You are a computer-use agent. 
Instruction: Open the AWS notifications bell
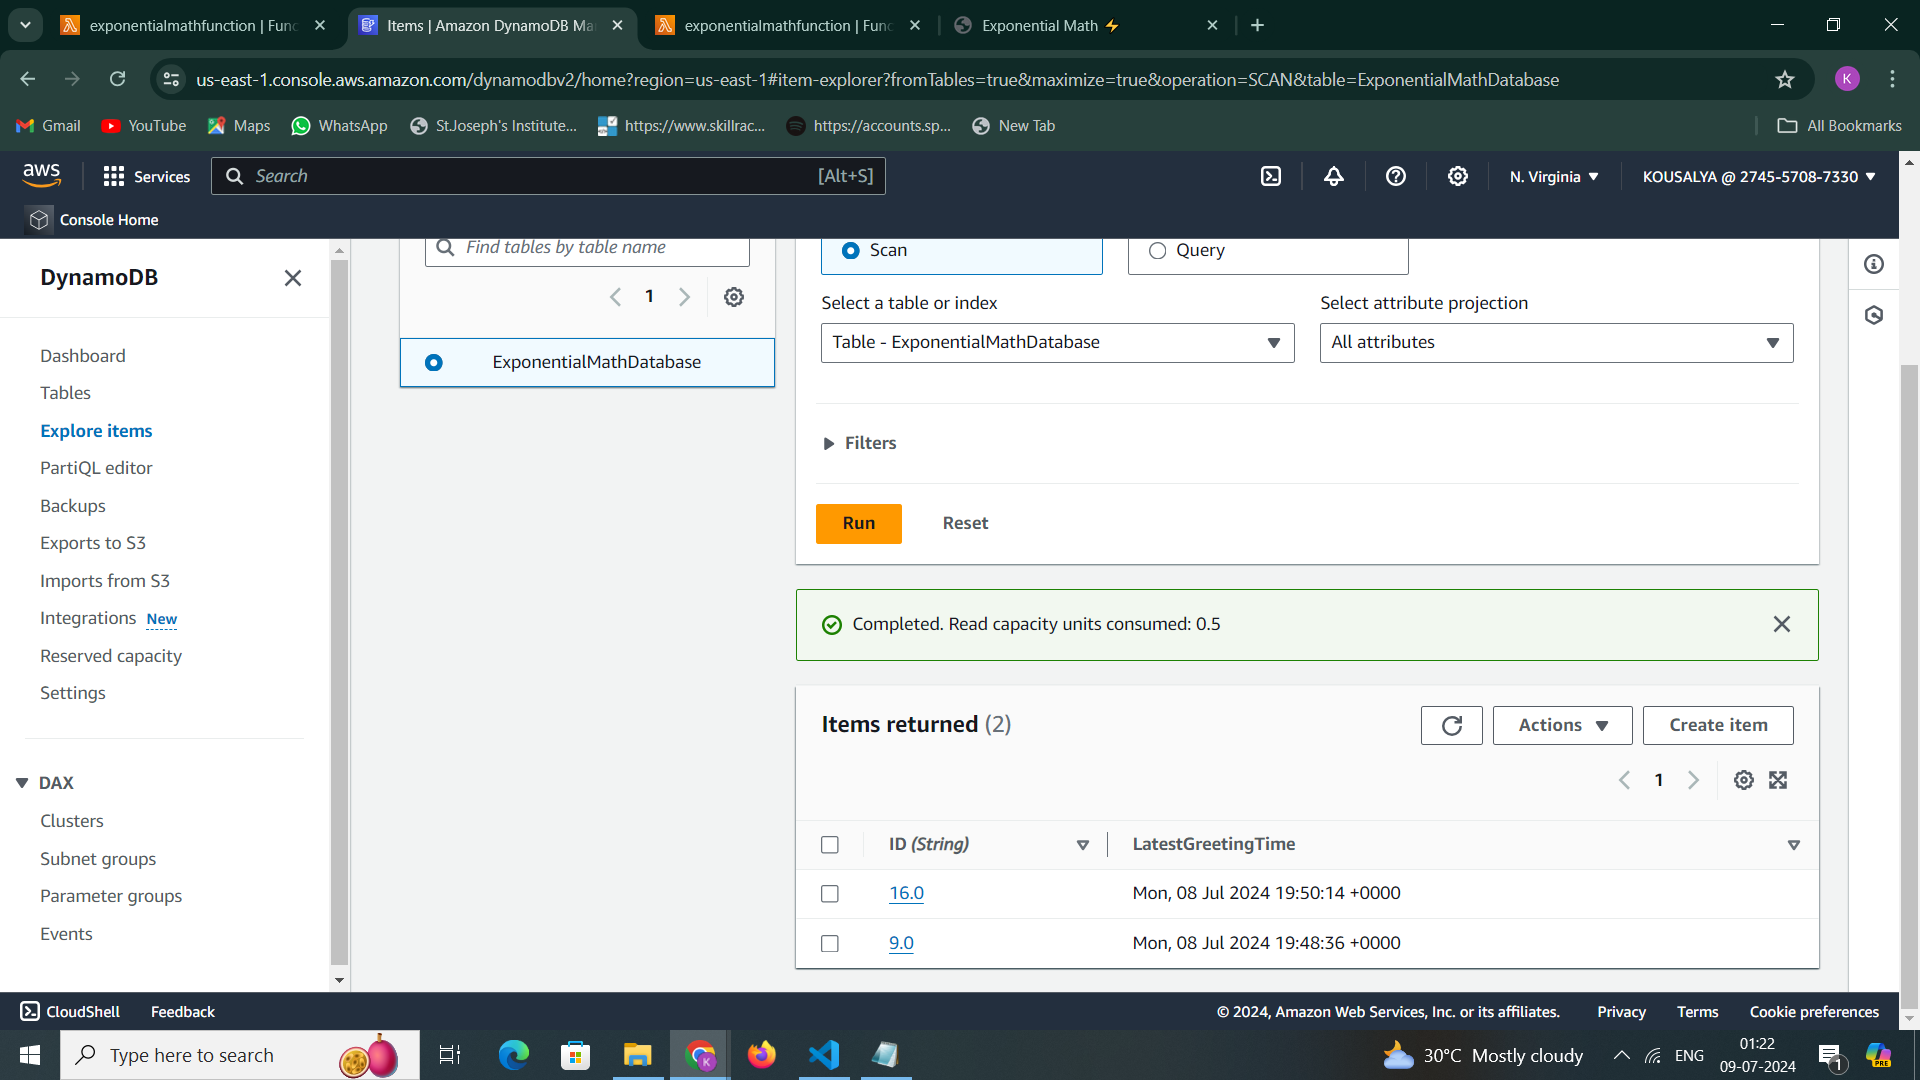[1333, 177]
